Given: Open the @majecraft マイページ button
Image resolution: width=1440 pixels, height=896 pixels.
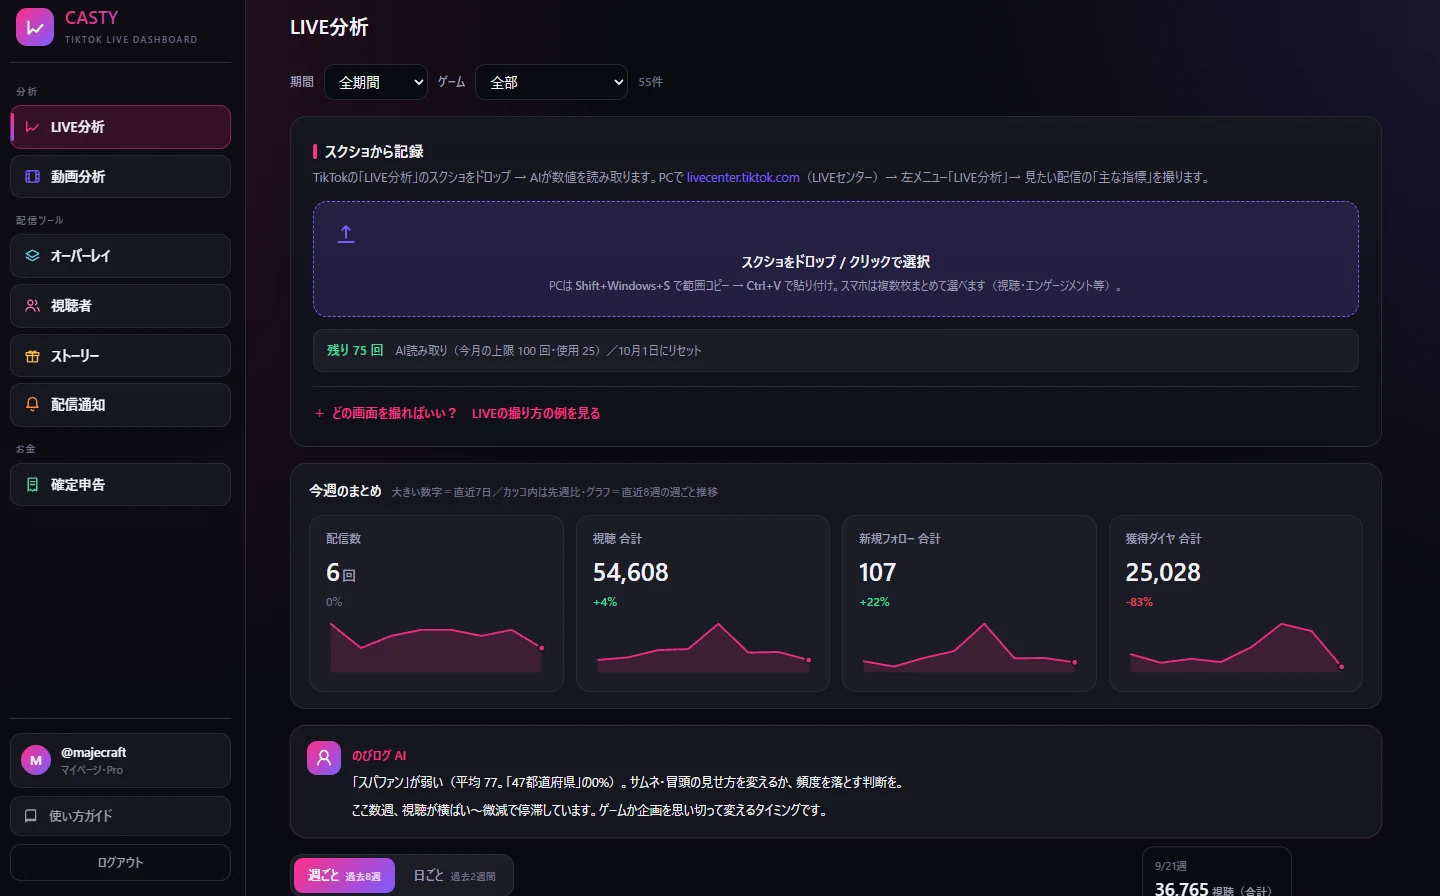Looking at the screenshot, I should (x=121, y=761).
